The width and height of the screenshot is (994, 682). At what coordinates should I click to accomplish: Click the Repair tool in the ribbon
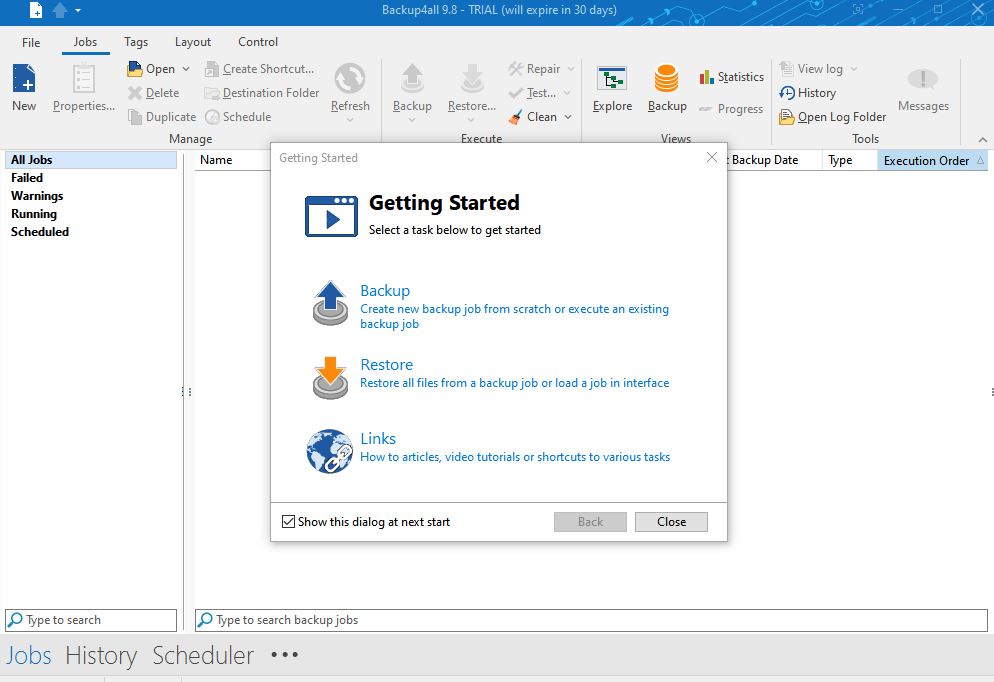534,68
